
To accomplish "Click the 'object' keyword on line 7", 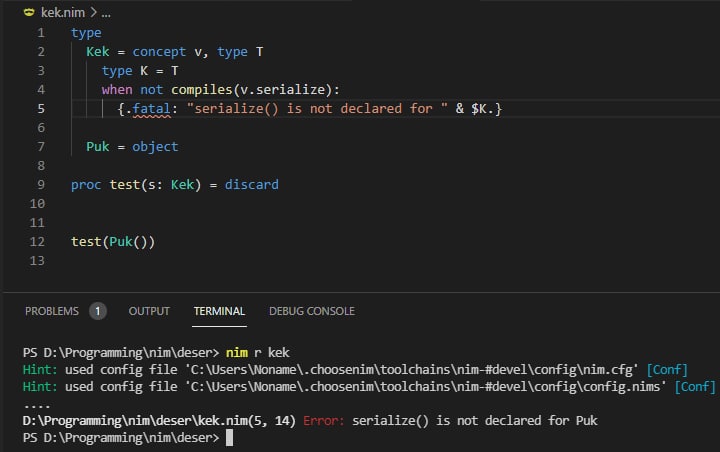I will click(155, 147).
